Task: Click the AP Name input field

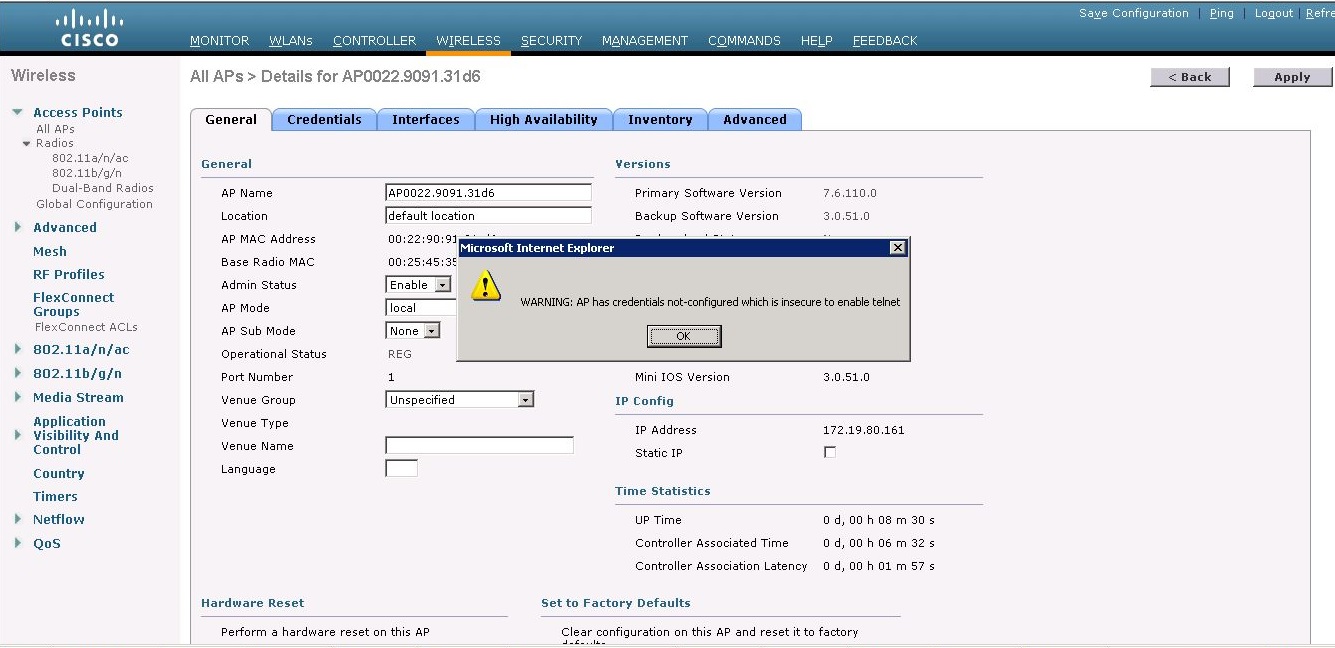Action: click(x=488, y=193)
